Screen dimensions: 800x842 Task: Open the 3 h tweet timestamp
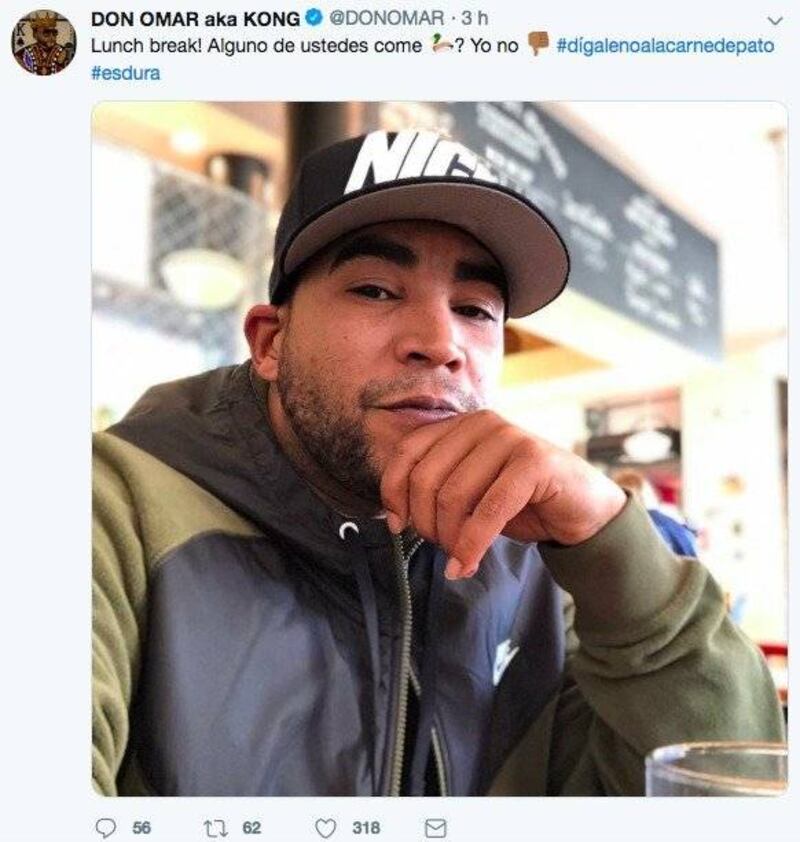475,18
